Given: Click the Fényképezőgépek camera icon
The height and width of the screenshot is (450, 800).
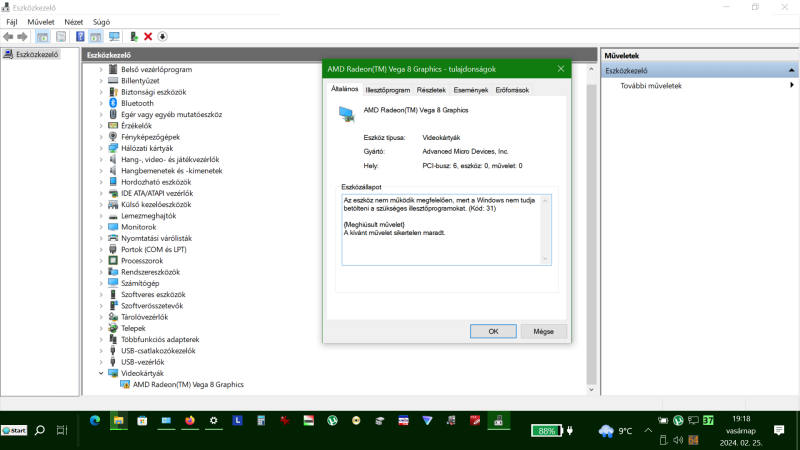Looking at the screenshot, I should 113,137.
